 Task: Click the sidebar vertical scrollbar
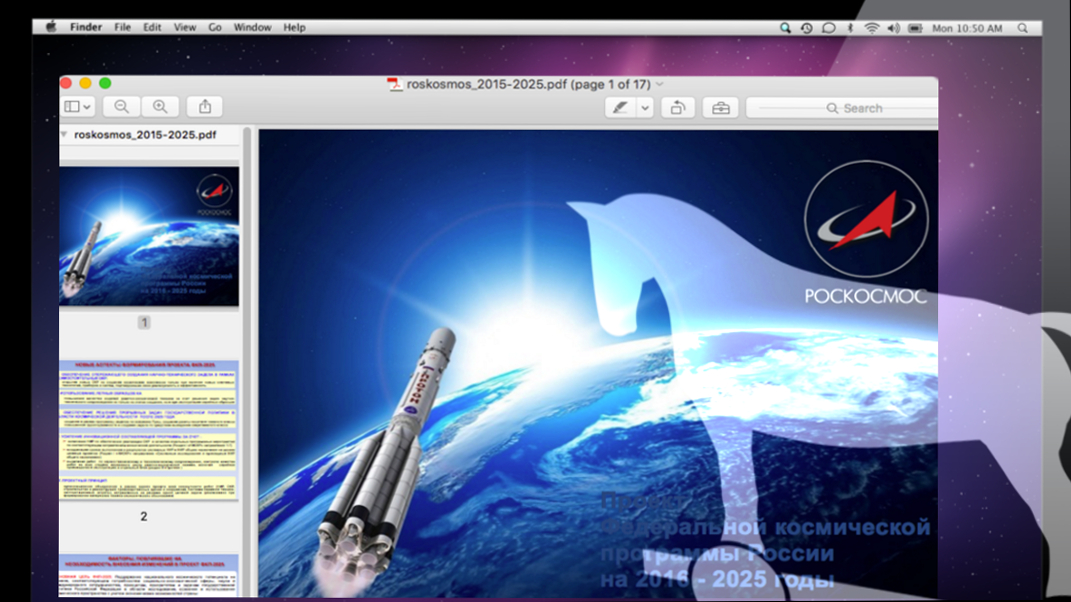(247, 361)
